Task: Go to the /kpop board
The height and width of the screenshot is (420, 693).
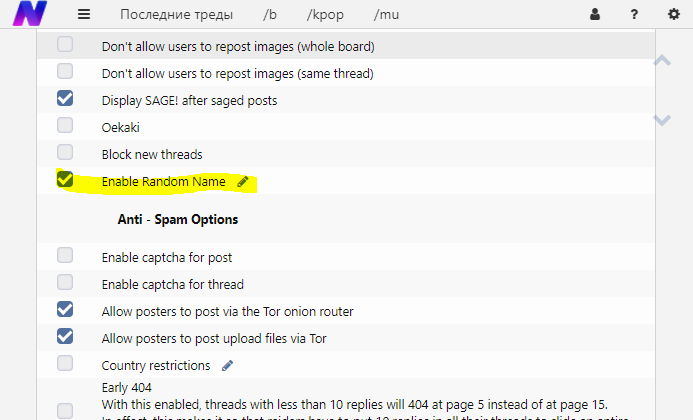Action: point(325,15)
